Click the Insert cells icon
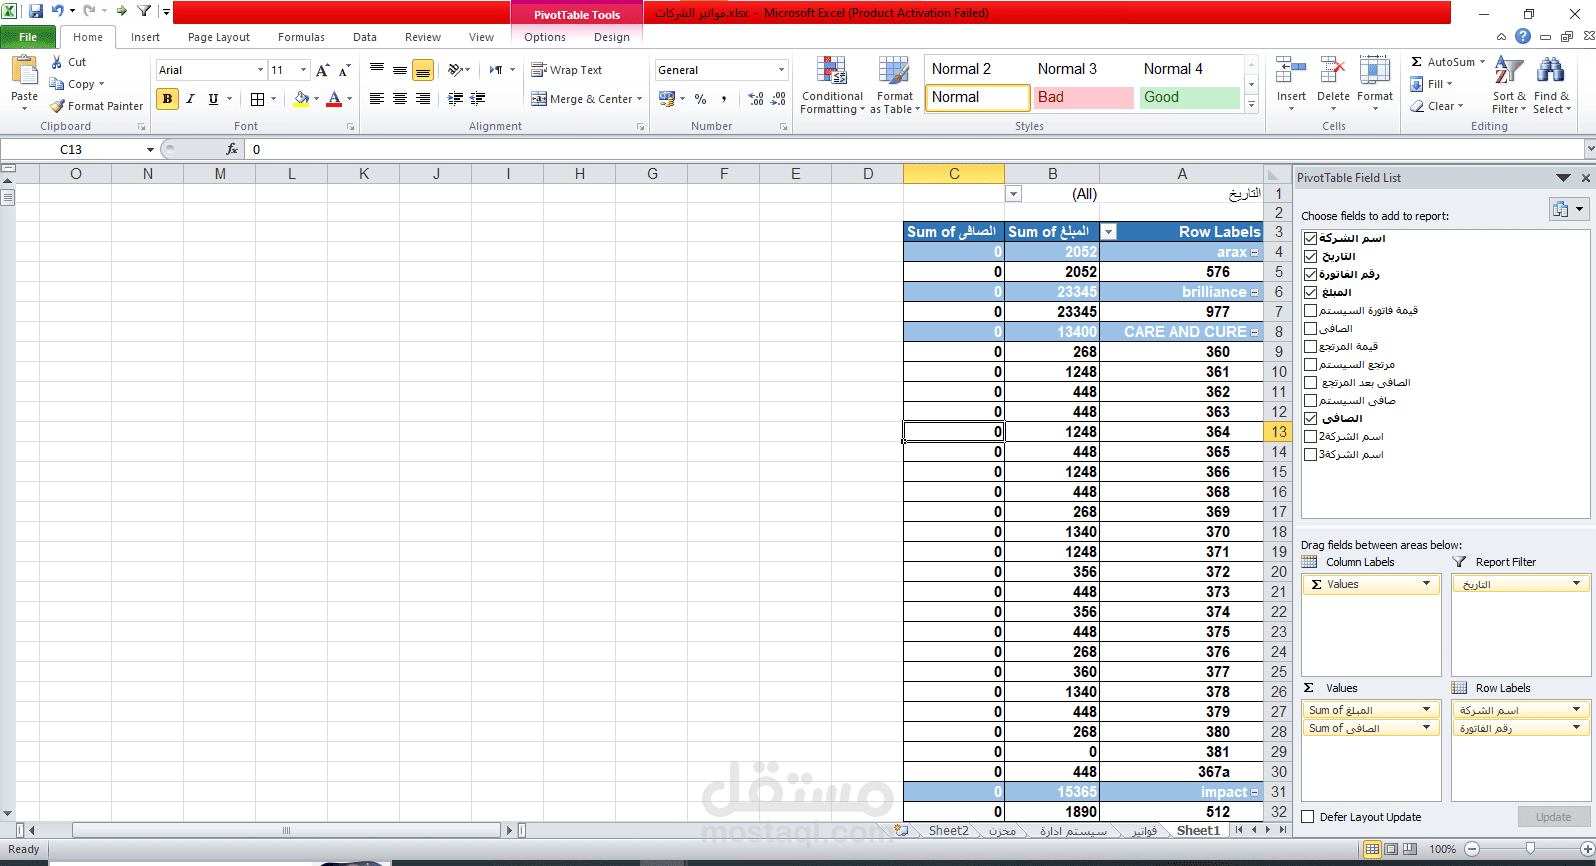 click(x=1291, y=72)
